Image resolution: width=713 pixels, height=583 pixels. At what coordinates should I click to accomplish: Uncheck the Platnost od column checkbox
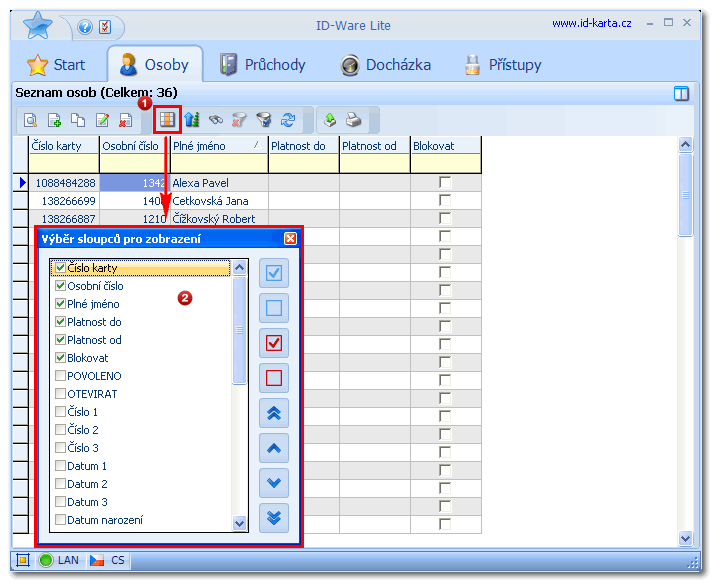pos(60,339)
